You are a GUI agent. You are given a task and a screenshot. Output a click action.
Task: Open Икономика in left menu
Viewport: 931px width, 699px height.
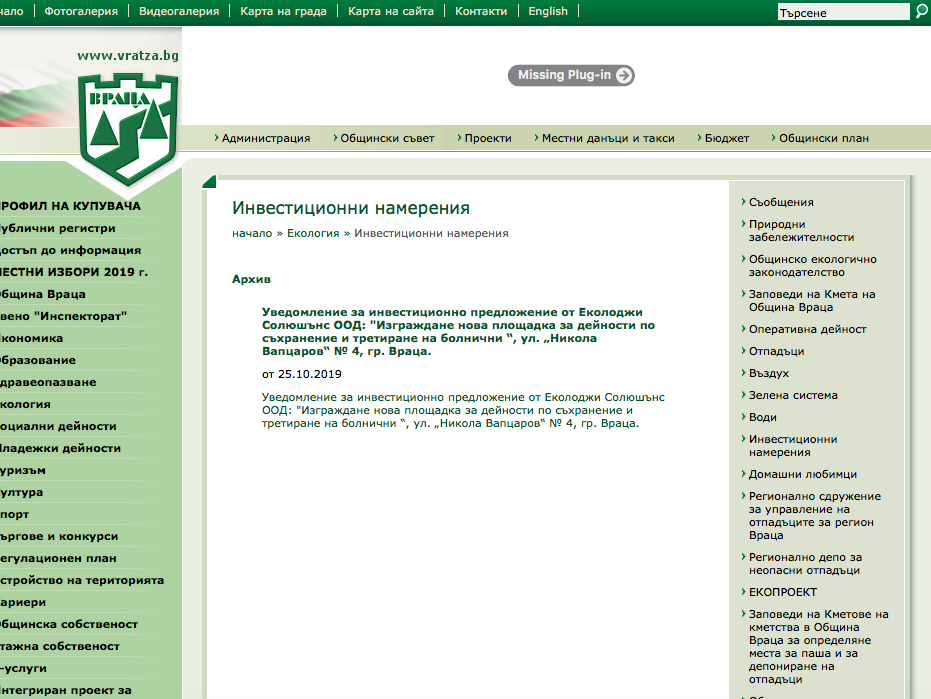[x=31, y=338]
